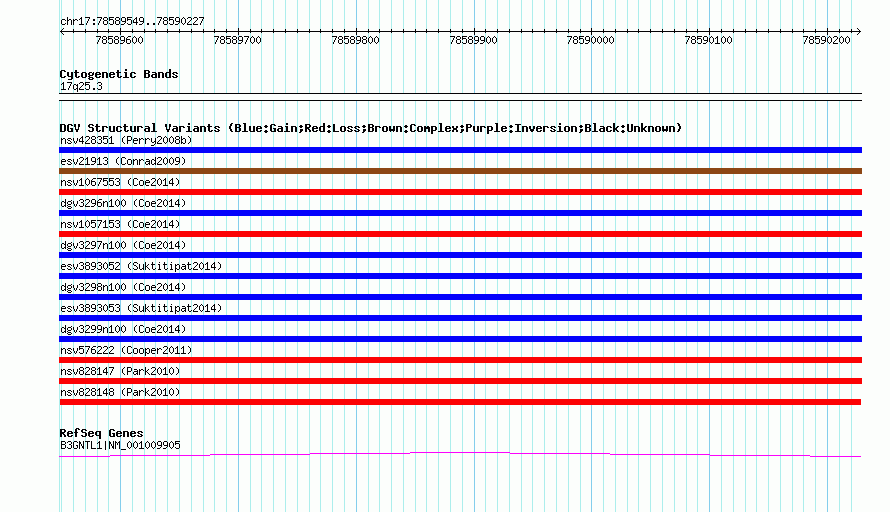This screenshot has width=890, height=512.
Task: Click the blue gain bar of dgv3298n100
Action: 460,297
